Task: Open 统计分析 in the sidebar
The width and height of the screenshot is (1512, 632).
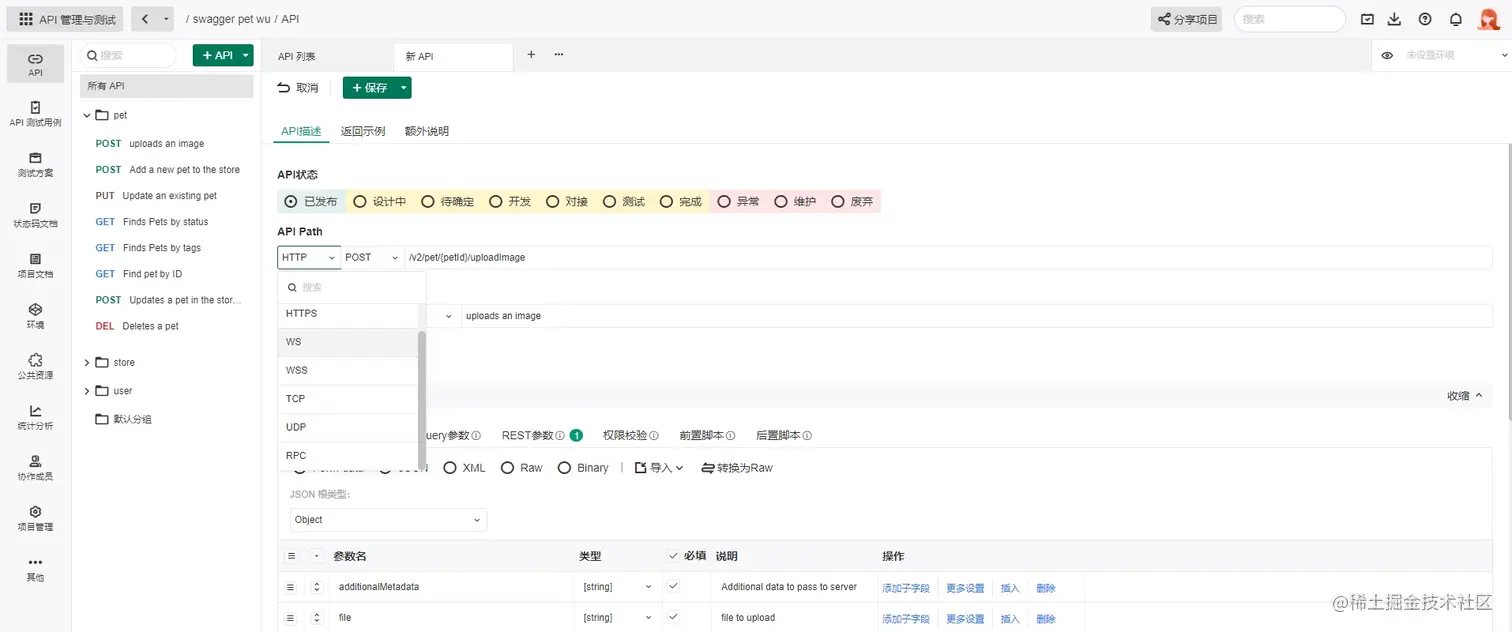Action: (35, 417)
